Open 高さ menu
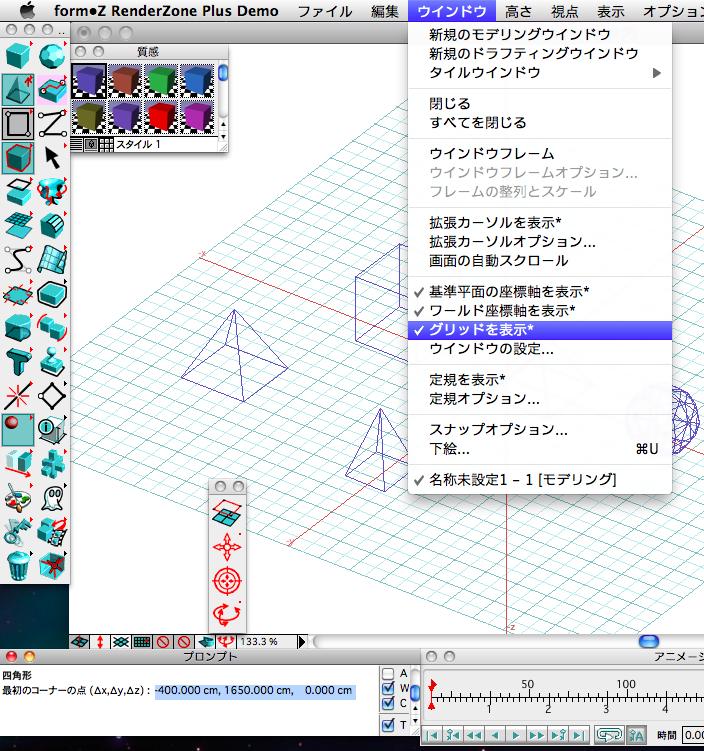 (518, 11)
